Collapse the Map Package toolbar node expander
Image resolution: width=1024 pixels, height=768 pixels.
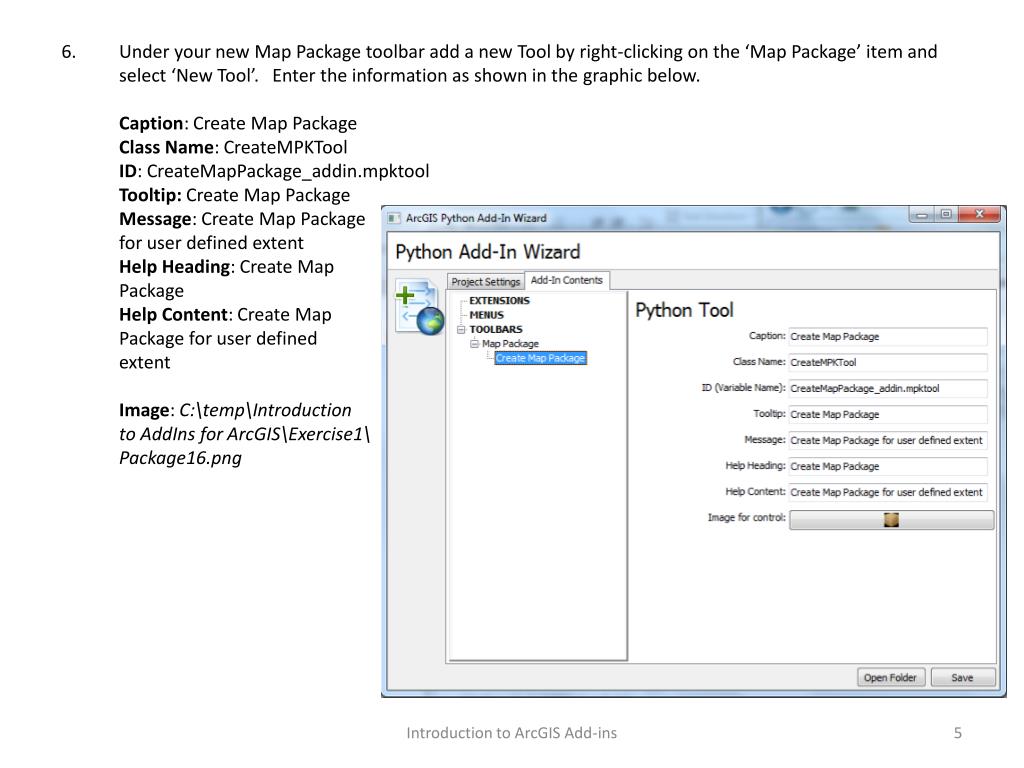[x=474, y=344]
